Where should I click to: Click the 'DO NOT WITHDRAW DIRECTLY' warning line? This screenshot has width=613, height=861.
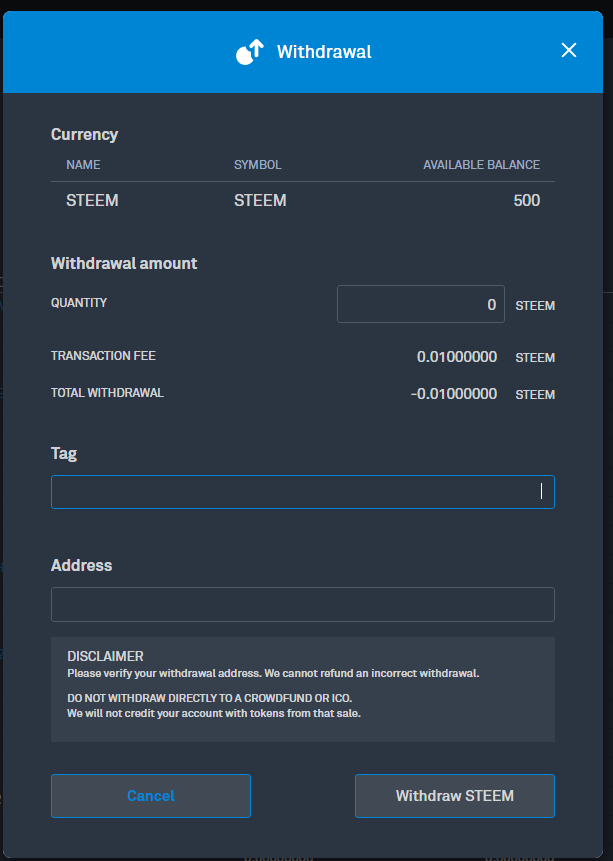tap(209, 698)
